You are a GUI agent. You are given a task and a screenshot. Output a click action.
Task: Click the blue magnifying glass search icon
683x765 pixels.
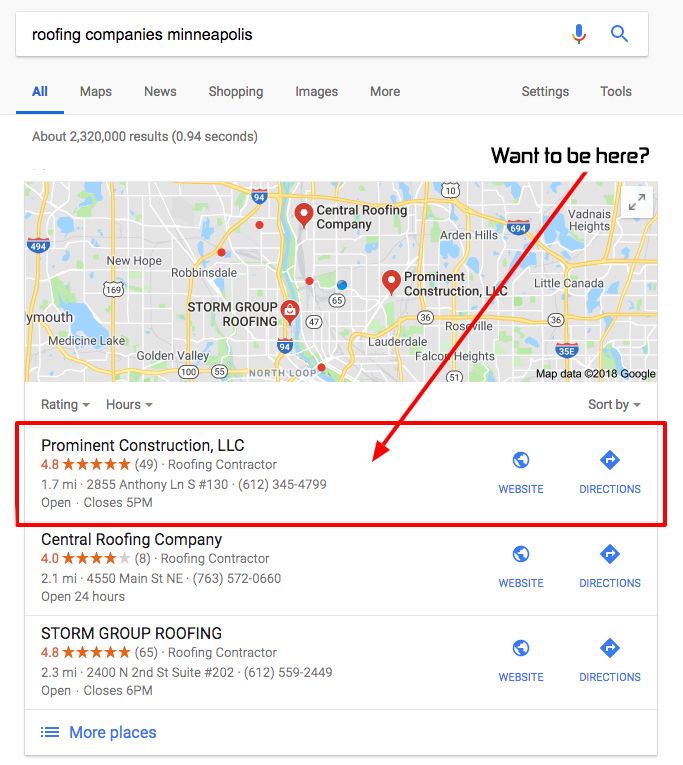click(619, 34)
